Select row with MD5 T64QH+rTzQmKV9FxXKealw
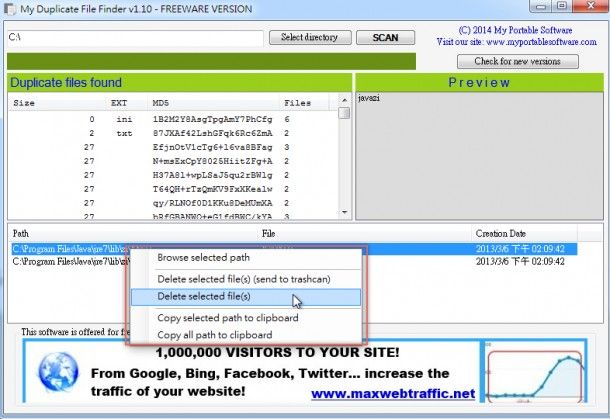Image resolution: width=610 pixels, height=419 pixels. point(174,189)
